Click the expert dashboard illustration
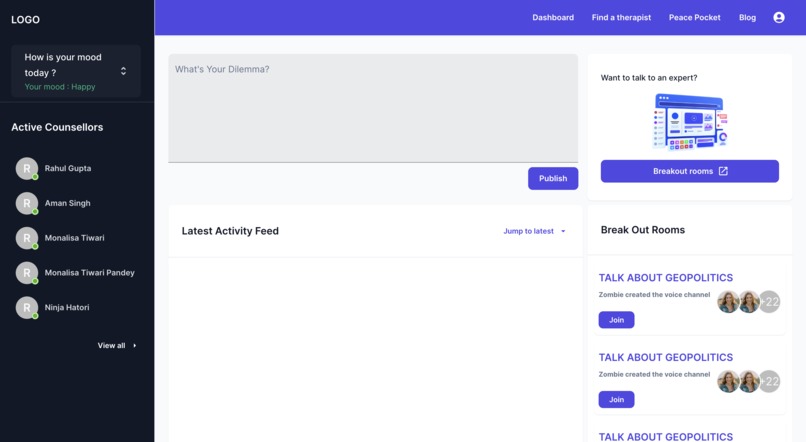Viewport: 806px width, 442px height. (x=690, y=122)
